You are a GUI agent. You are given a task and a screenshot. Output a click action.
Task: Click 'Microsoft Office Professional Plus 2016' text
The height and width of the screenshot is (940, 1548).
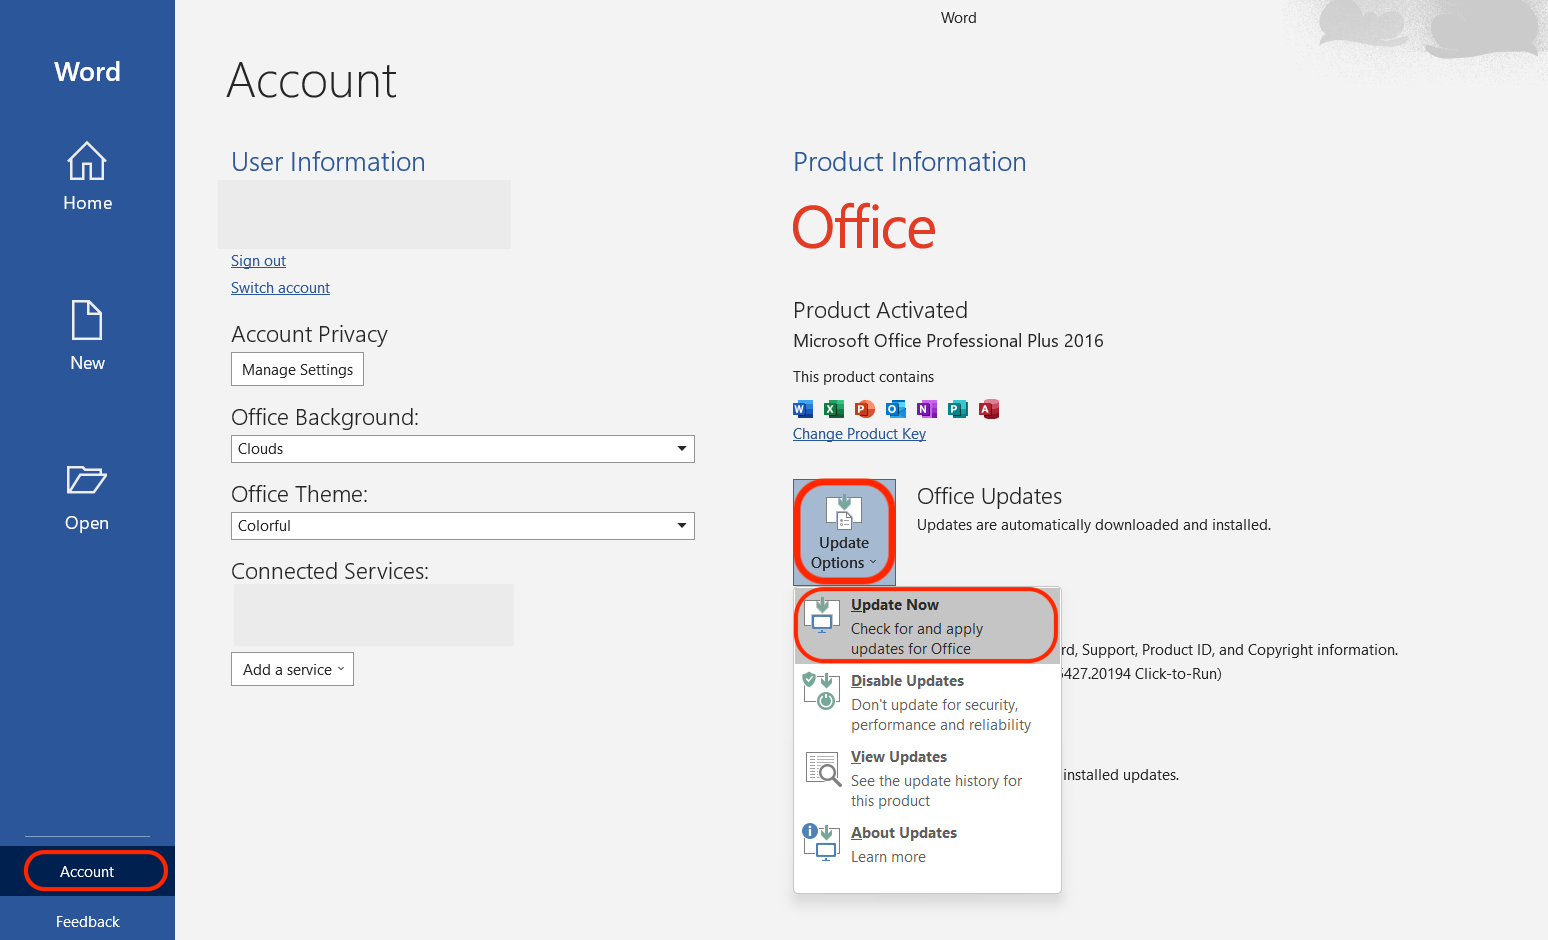pos(948,341)
